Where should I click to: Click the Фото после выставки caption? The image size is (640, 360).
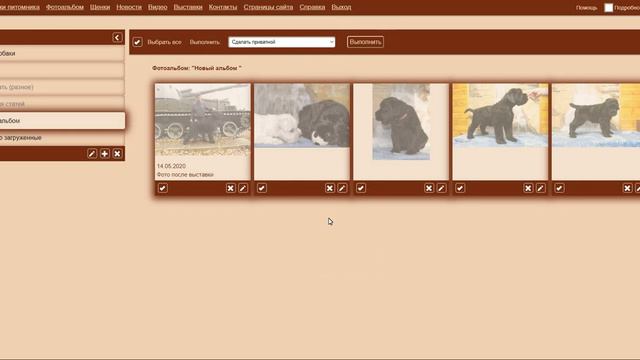(185, 175)
